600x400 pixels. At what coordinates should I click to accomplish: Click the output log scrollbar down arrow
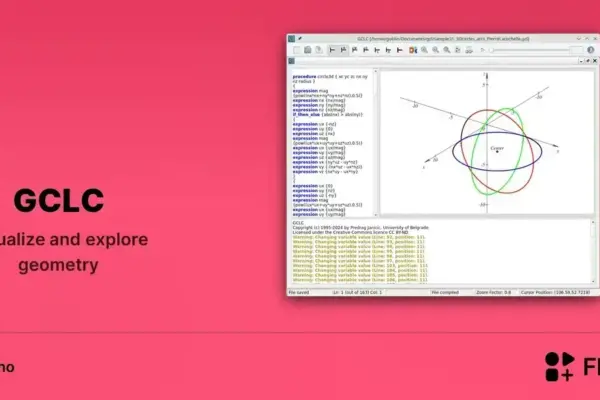tap(593, 282)
